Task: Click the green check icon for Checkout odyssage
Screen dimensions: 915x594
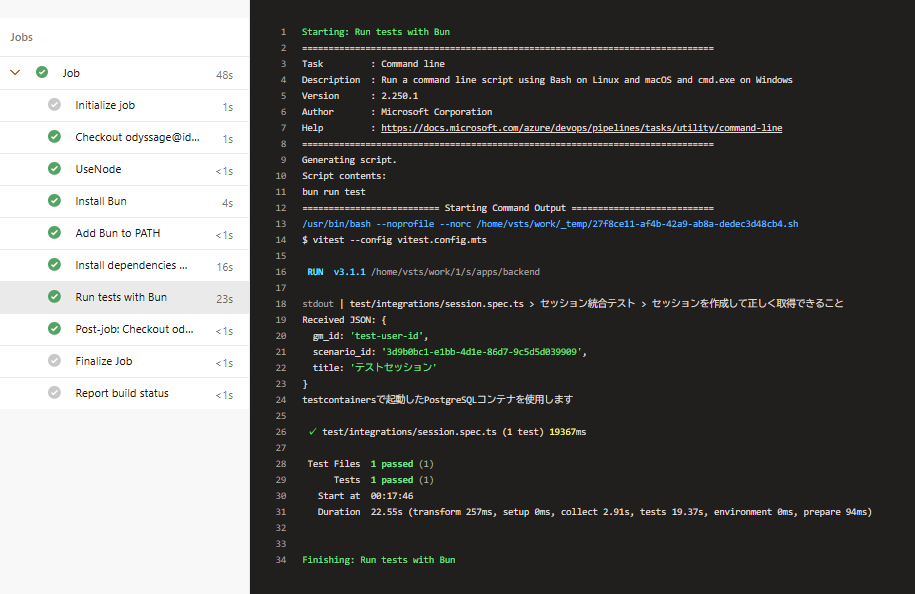Action: click(54, 137)
